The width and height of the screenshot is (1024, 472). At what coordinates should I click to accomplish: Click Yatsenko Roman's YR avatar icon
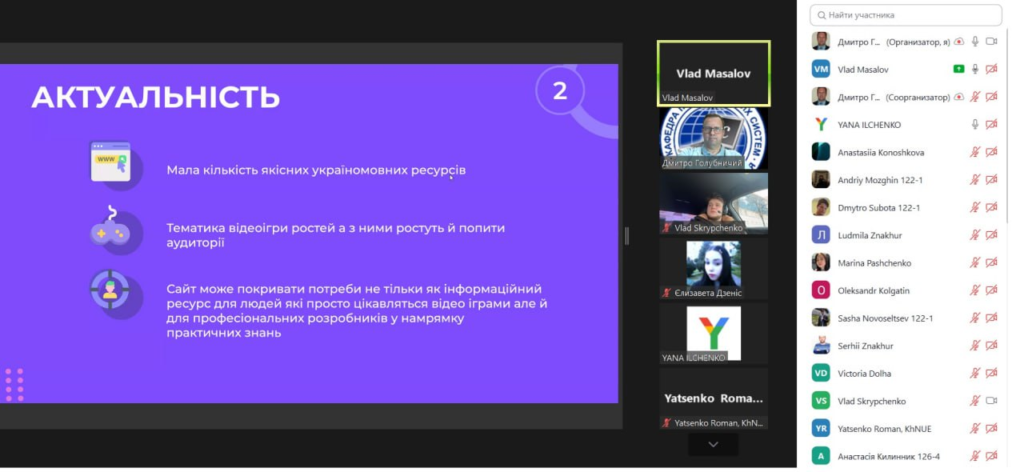(x=820, y=428)
